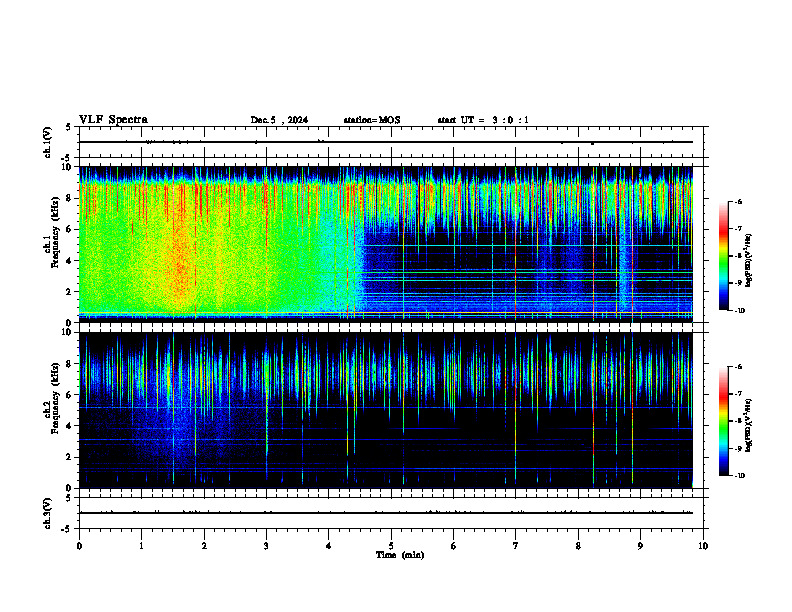The image size is (792, 612).
Task: Click the "ch.1(V)" axis label
Action: [48, 142]
